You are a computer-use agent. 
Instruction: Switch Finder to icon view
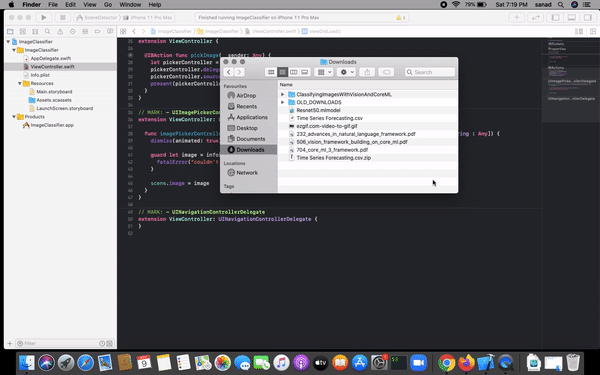271,72
